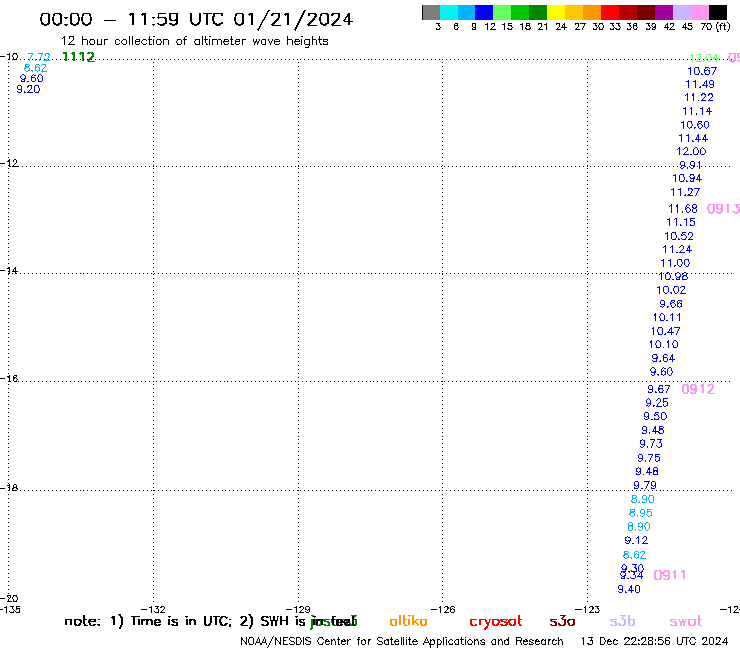The height and width of the screenshot is (650, 740).
Task: Click the 'swot' satellite legend label
Action: (x=686, y=621)
